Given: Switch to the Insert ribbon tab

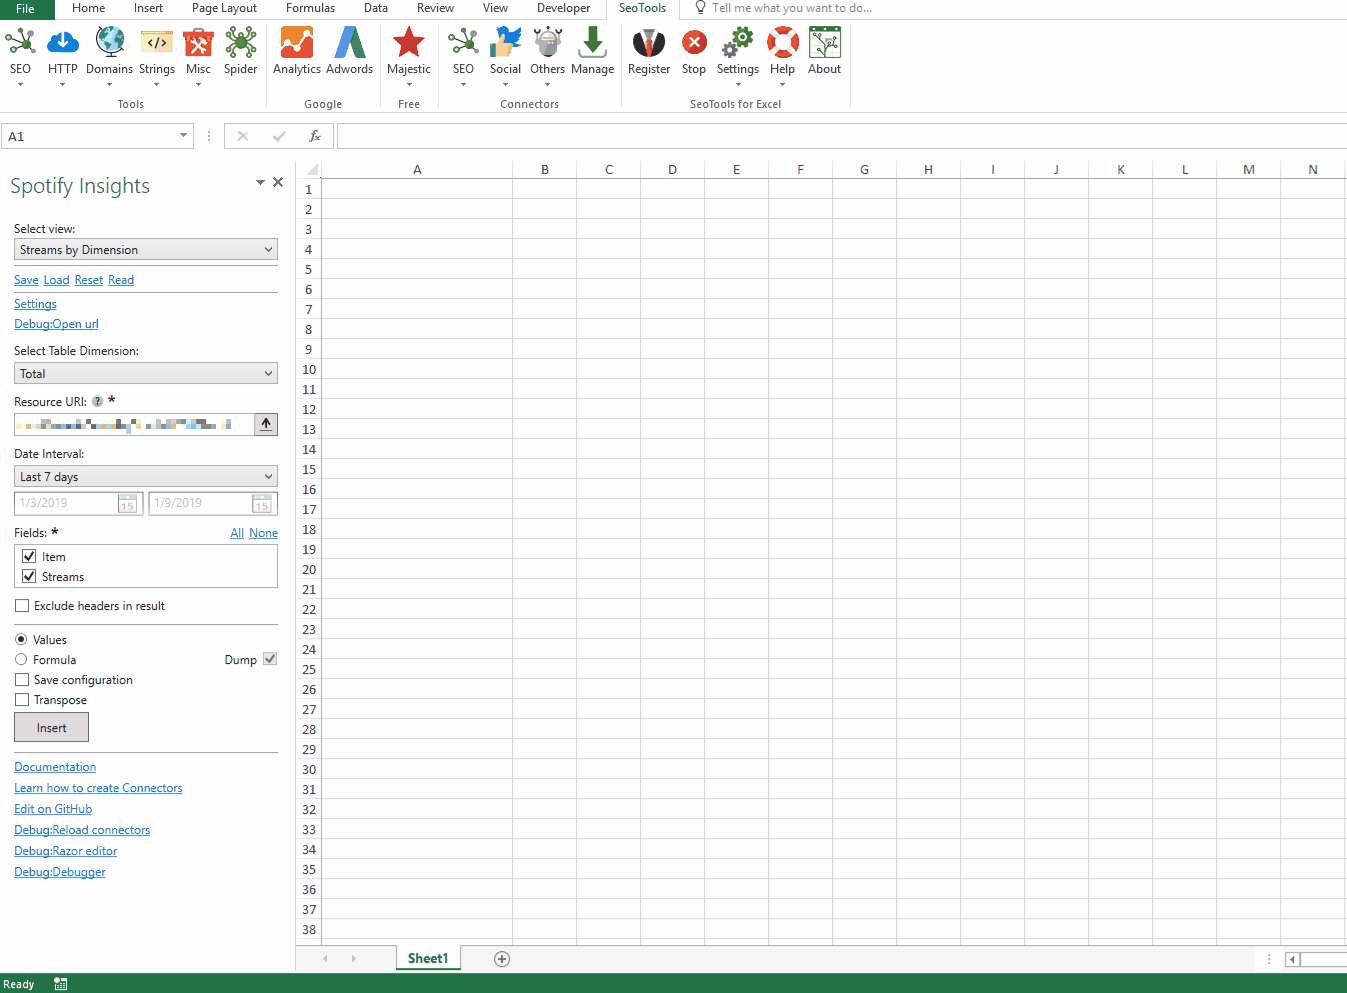Looking at the screenshot, I should pyautogui.click(x=148, y=8).
